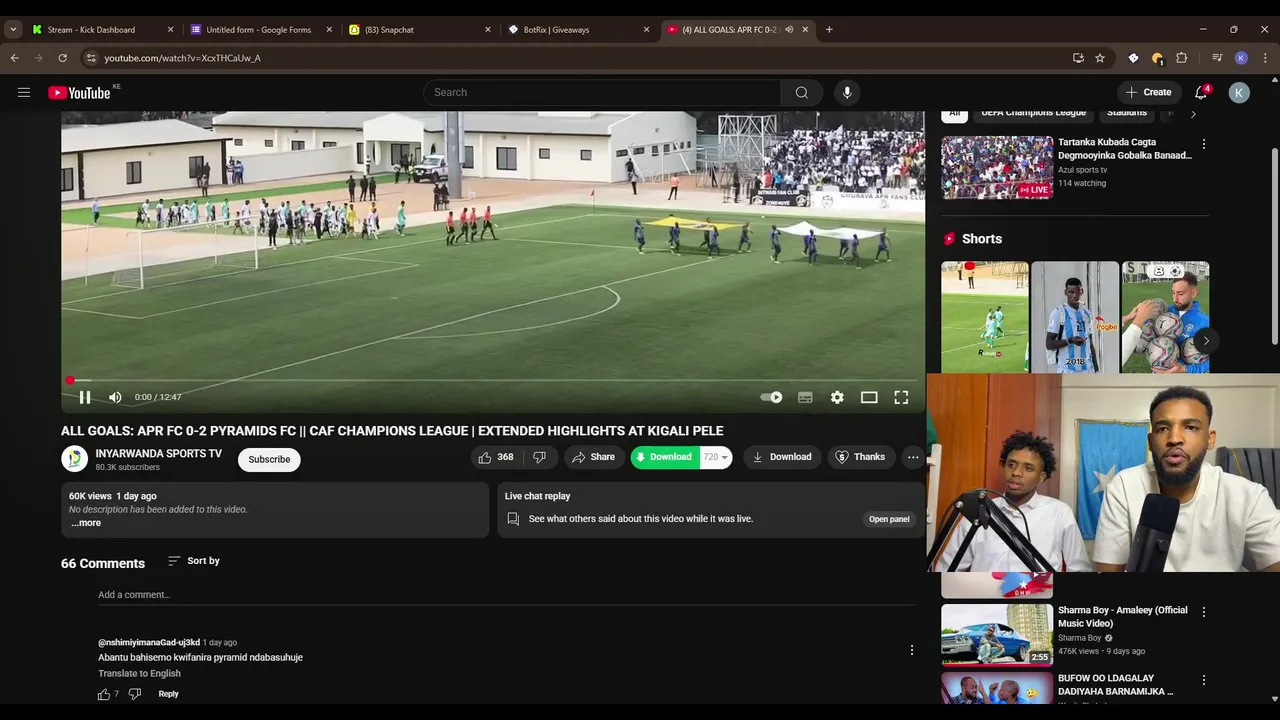Viewport: 1280px width, 720px height.
Task: Open the 720 quality dropdown
Action: click(x=715, y=457)
